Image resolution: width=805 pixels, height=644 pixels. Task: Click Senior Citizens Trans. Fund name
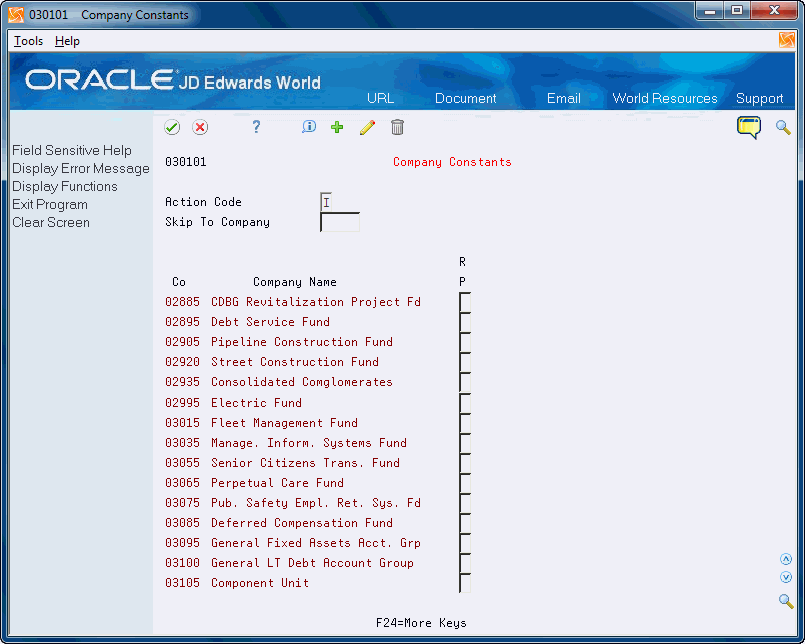pyautogui.click(x=305, y=463)
